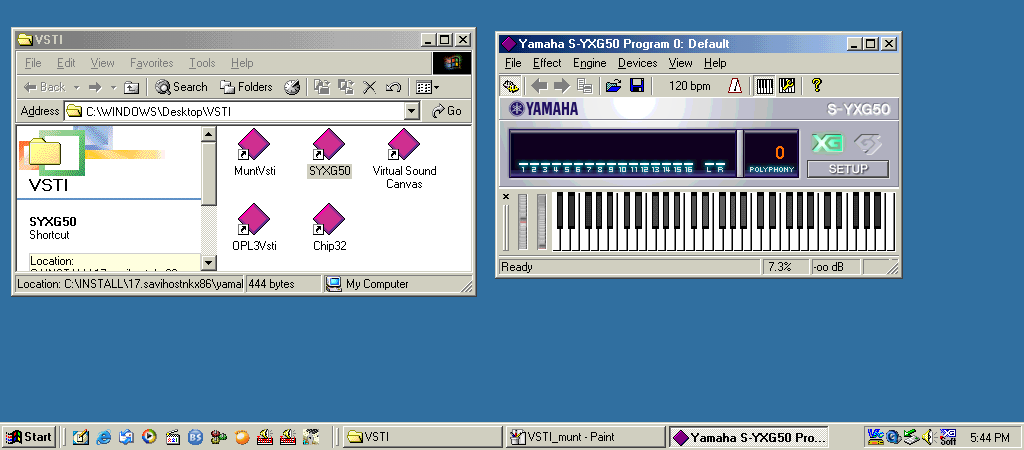The width and height of the screenshot is (1024, 450).
Task: Select the MuntVsti shortcut icon
Action: (x=254, y=152)
